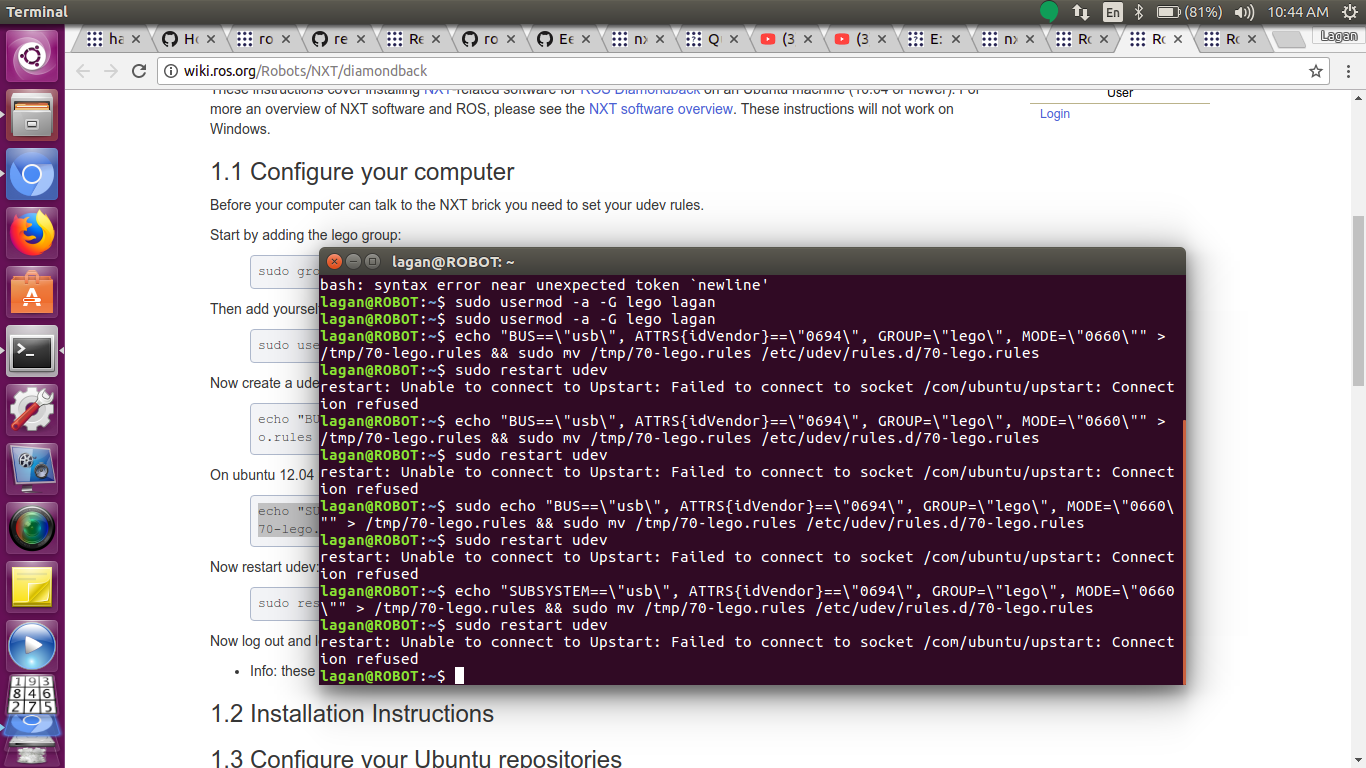Click the browser page vertical scrollbar
Viewport: 1366px width, 768px height.
tap(1357, 300)
